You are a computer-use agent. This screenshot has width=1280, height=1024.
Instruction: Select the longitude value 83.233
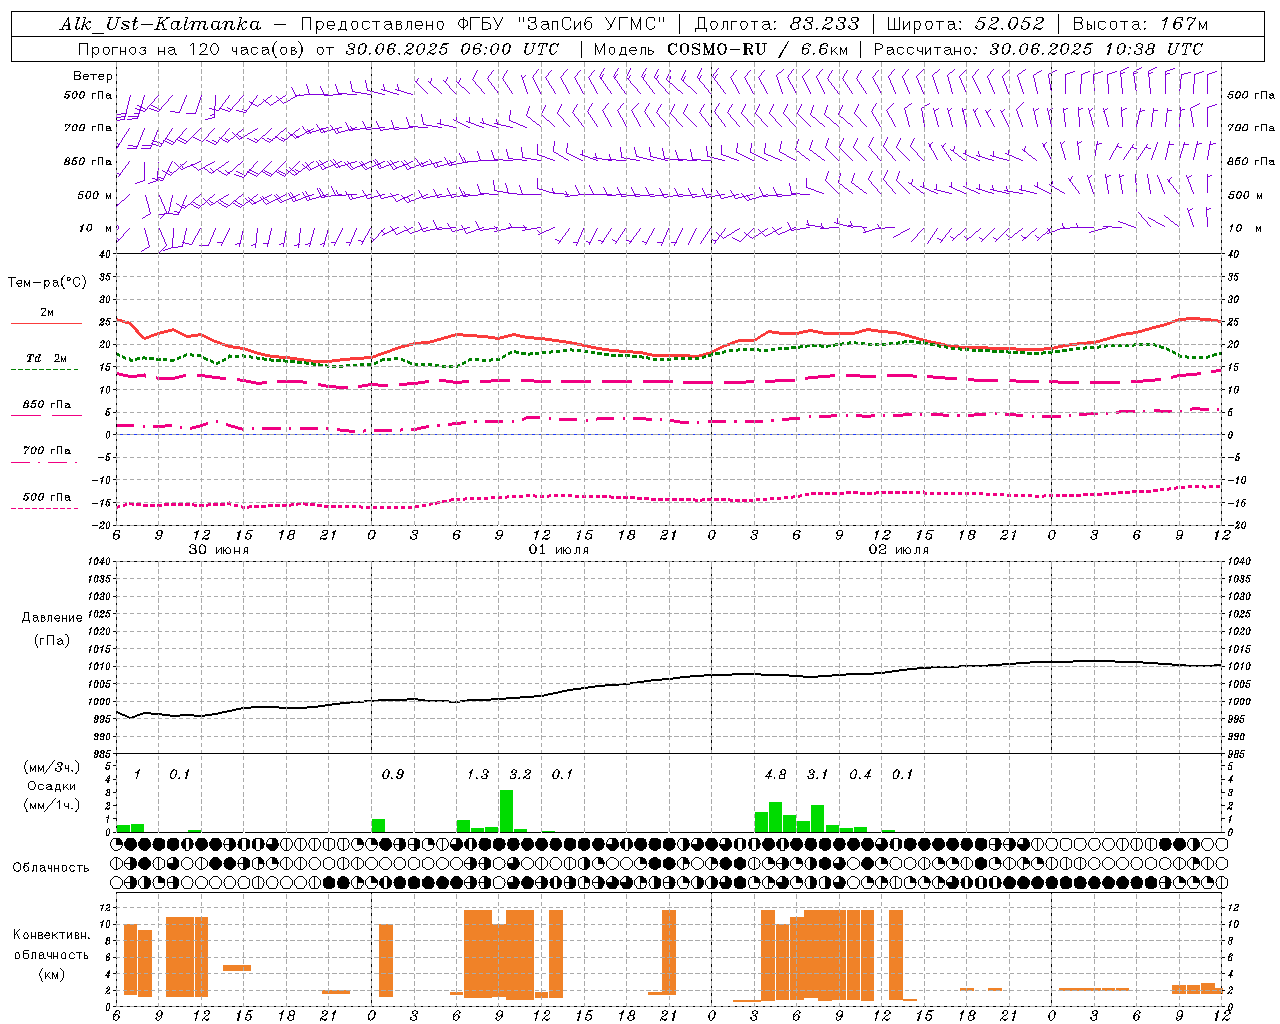pyautogui.click(x=824, y=24)
